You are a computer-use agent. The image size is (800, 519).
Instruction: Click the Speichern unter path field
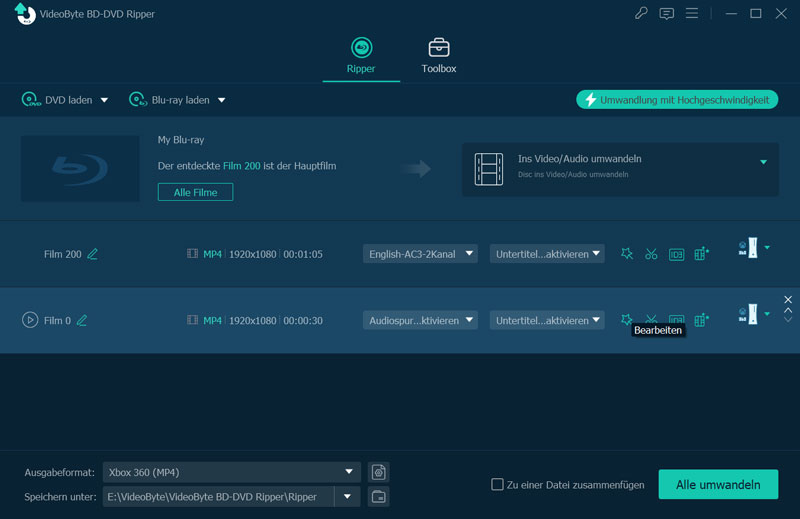[x=218, y=497]
